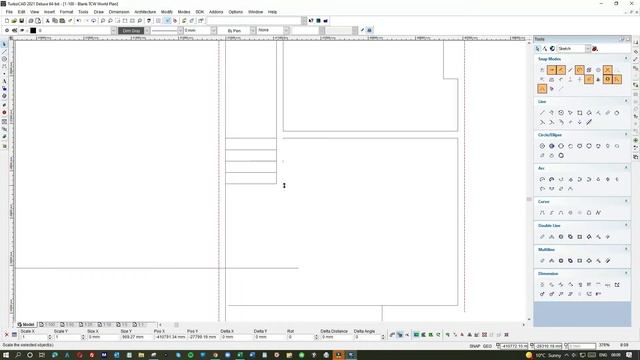Image resolution: width=640 pixels, height=360 pixels.
Task: Click the Delta Angle stepper arrows
Action: (x=383, y=337)
